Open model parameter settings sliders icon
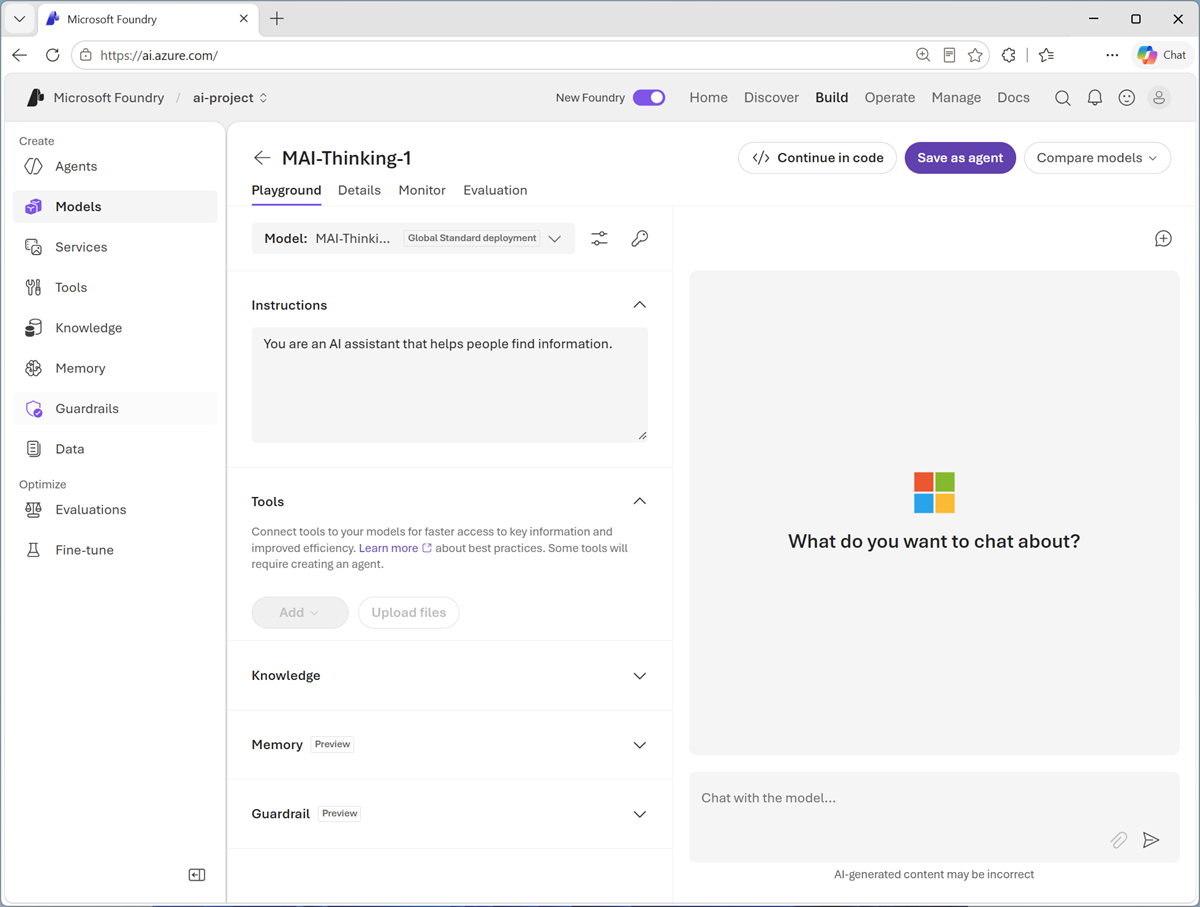Viewport: 1200px width, 907px height. tap(599, 238)
